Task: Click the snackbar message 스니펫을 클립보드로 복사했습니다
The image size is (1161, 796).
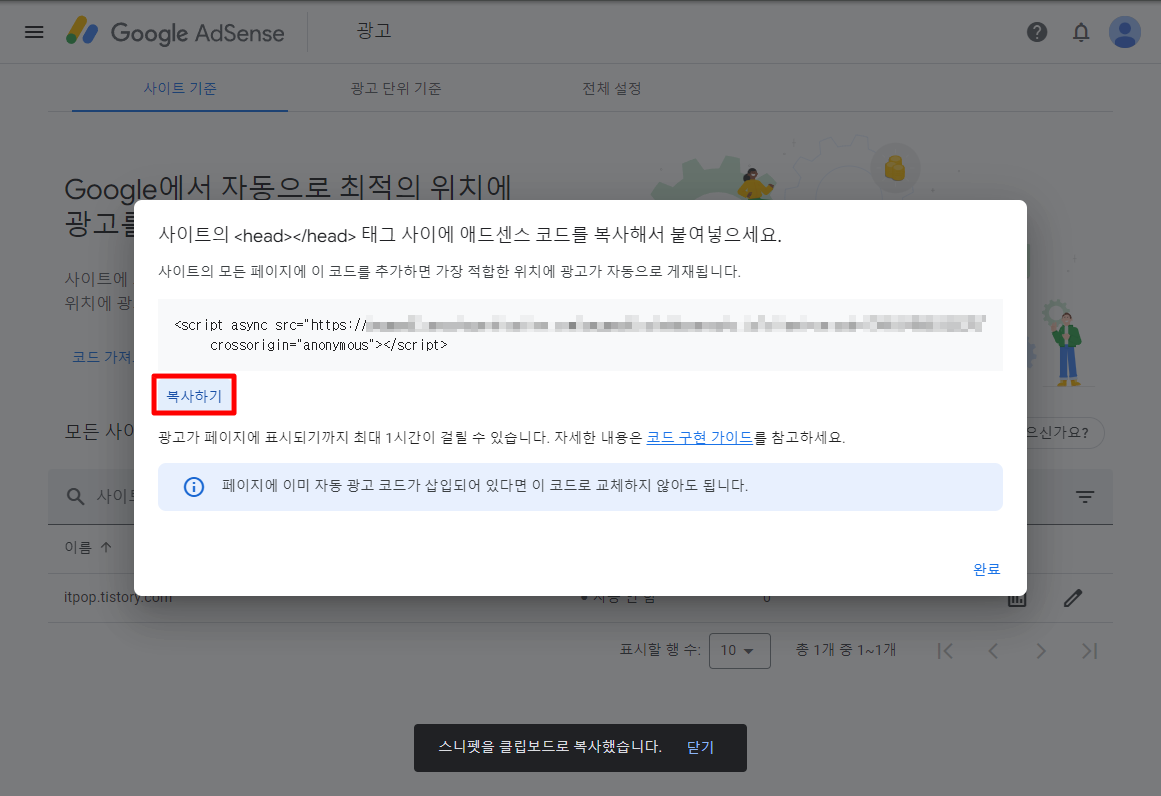Action: click(549, 746)
